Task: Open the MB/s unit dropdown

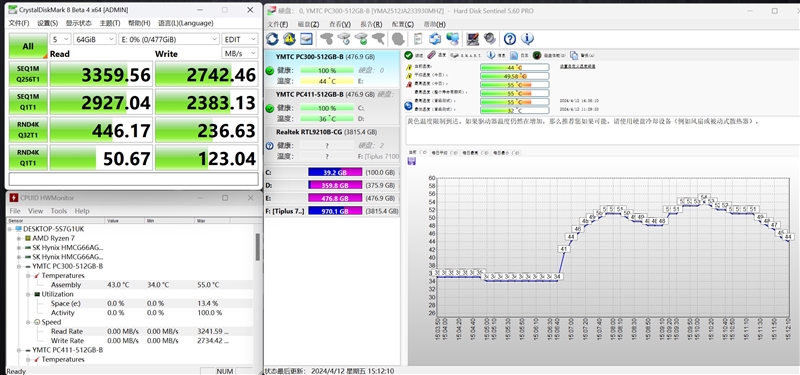Action: tap(239, 54)
